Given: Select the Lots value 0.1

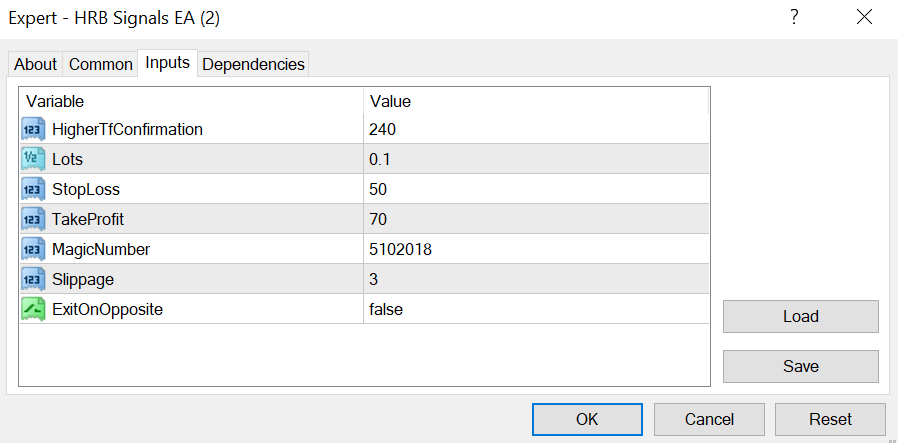Looking at the screenshot, I should click(536, 159).
